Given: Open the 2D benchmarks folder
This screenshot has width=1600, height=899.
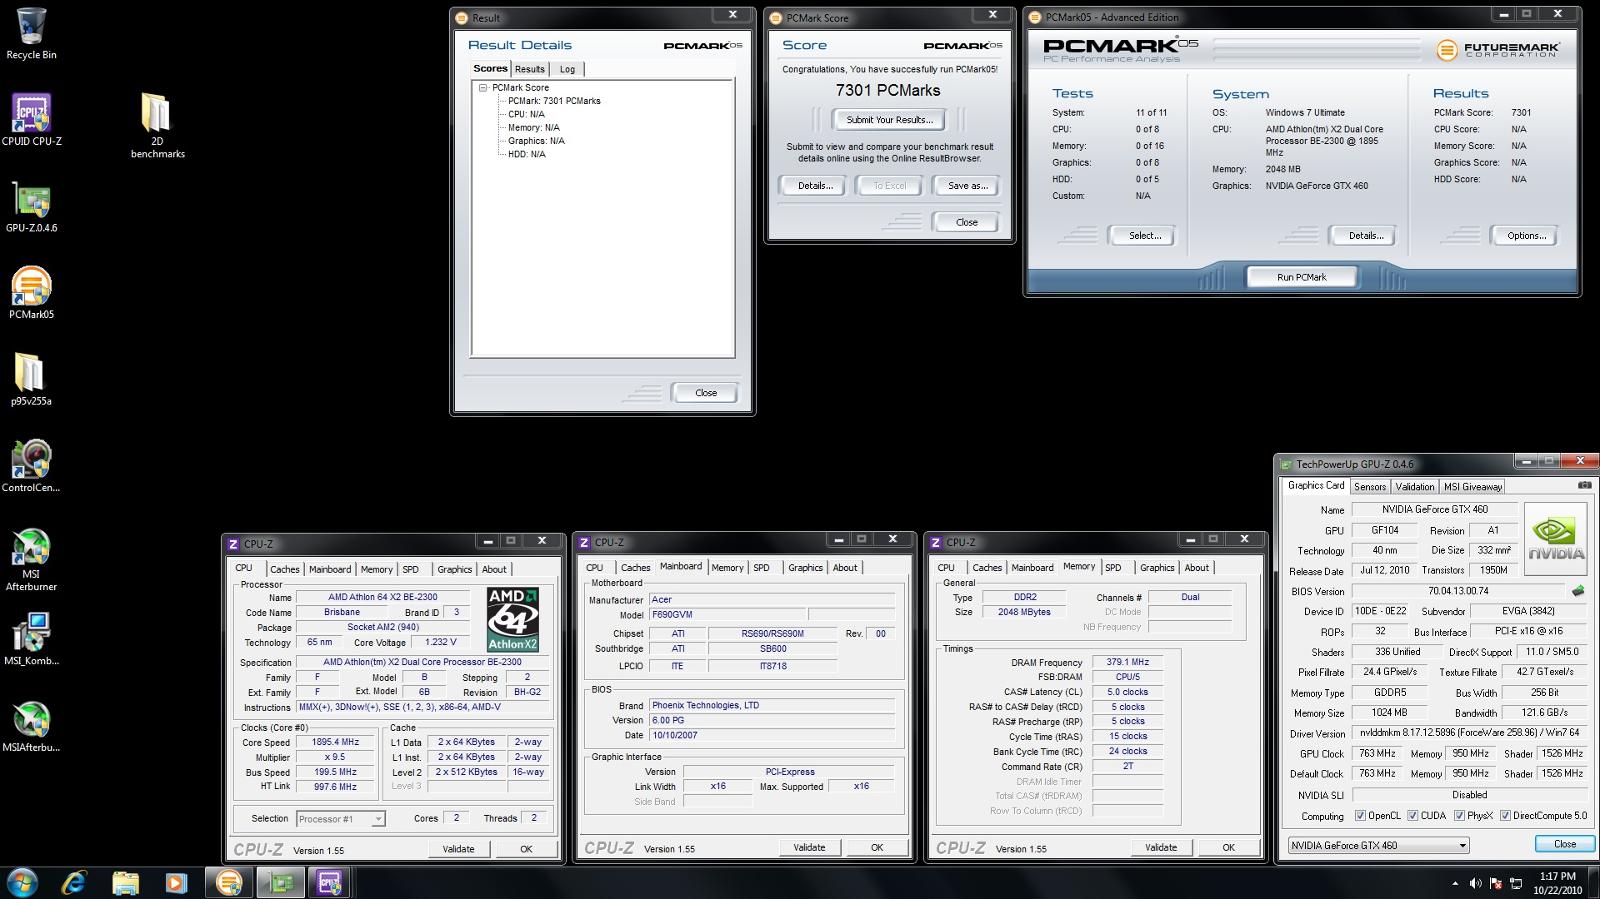Looking at the screenshot, I should (x=157, y=125).
